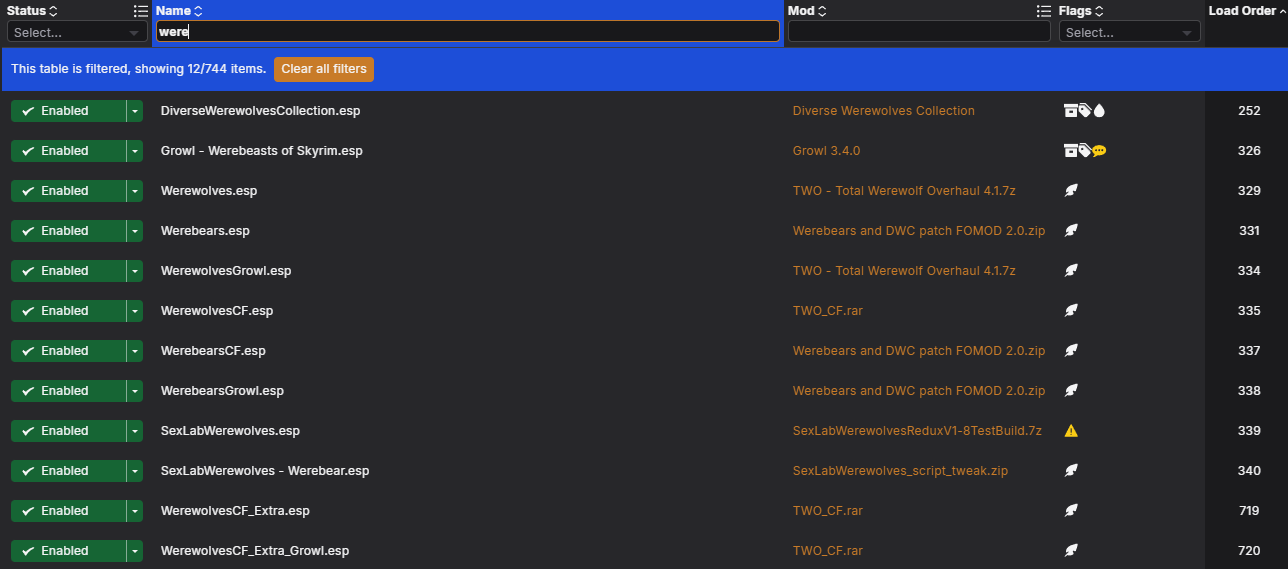
Task: Click tag flag icon for DiverseWerewolvesCollection.esp
Action: pos(1085,111)
